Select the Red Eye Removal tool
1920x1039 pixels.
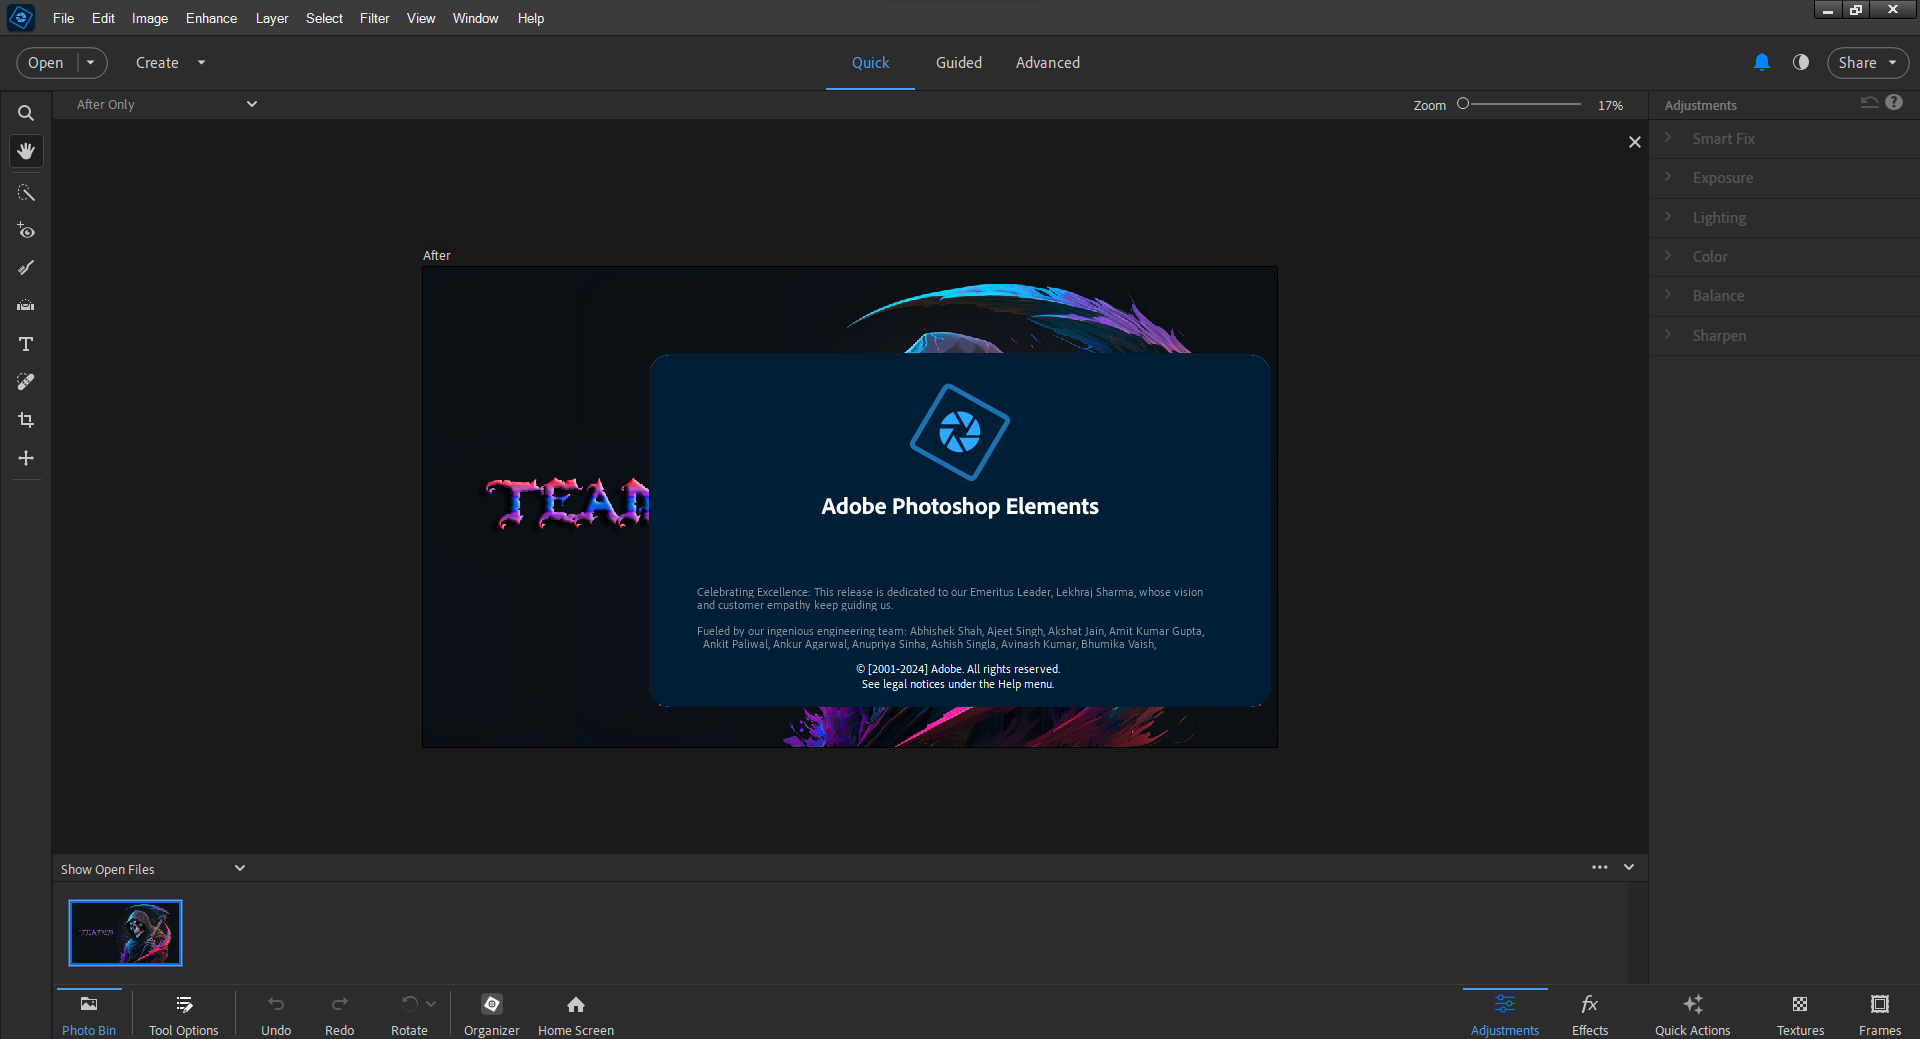click(x=26, y=231)
